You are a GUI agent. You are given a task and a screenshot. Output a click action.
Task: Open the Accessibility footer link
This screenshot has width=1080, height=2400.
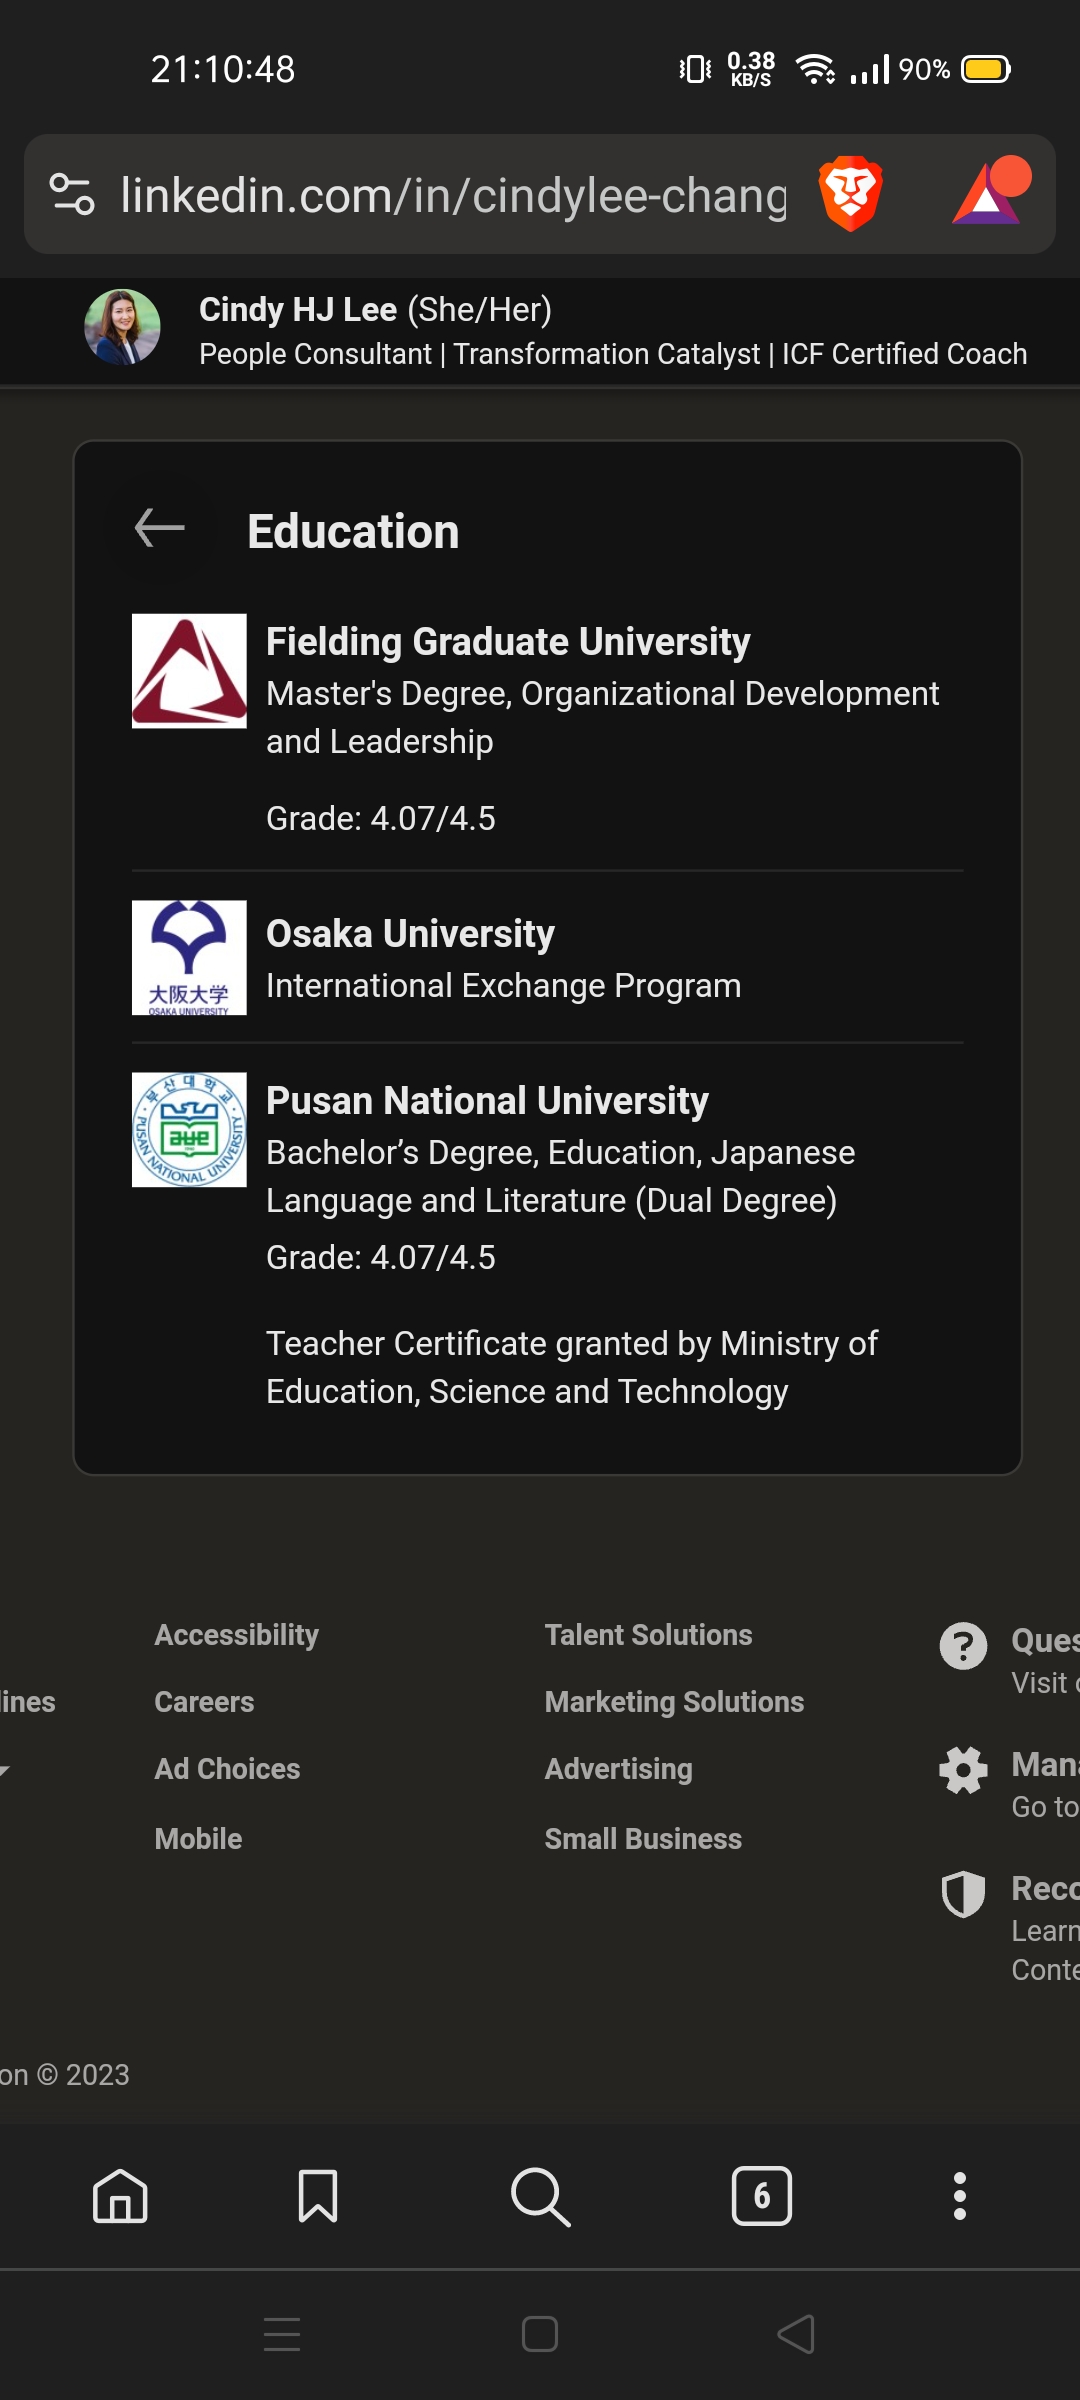point(236,1635)
